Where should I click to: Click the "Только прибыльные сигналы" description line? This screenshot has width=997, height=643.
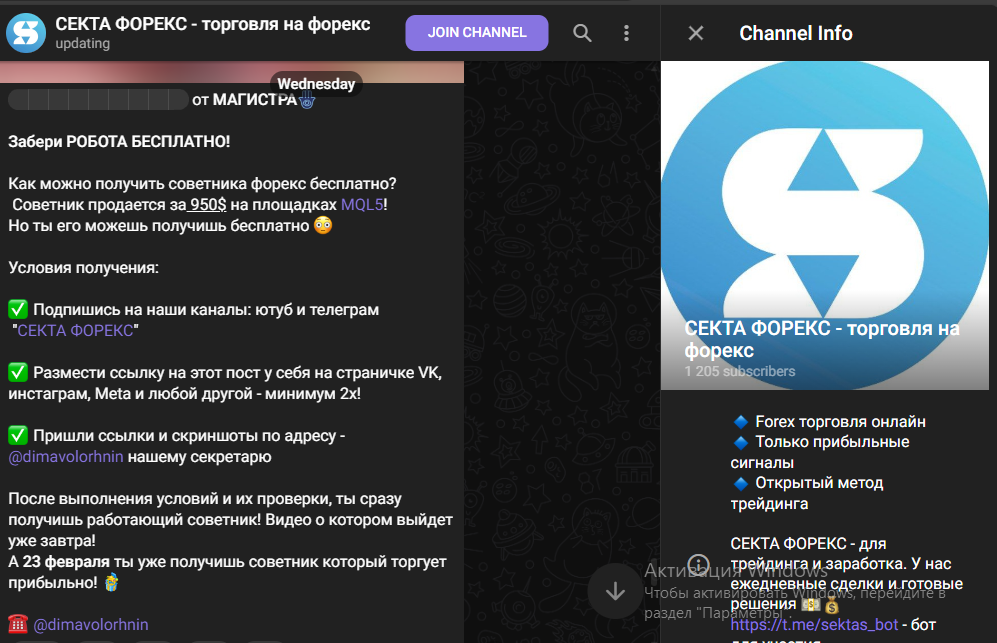(820, 452)
